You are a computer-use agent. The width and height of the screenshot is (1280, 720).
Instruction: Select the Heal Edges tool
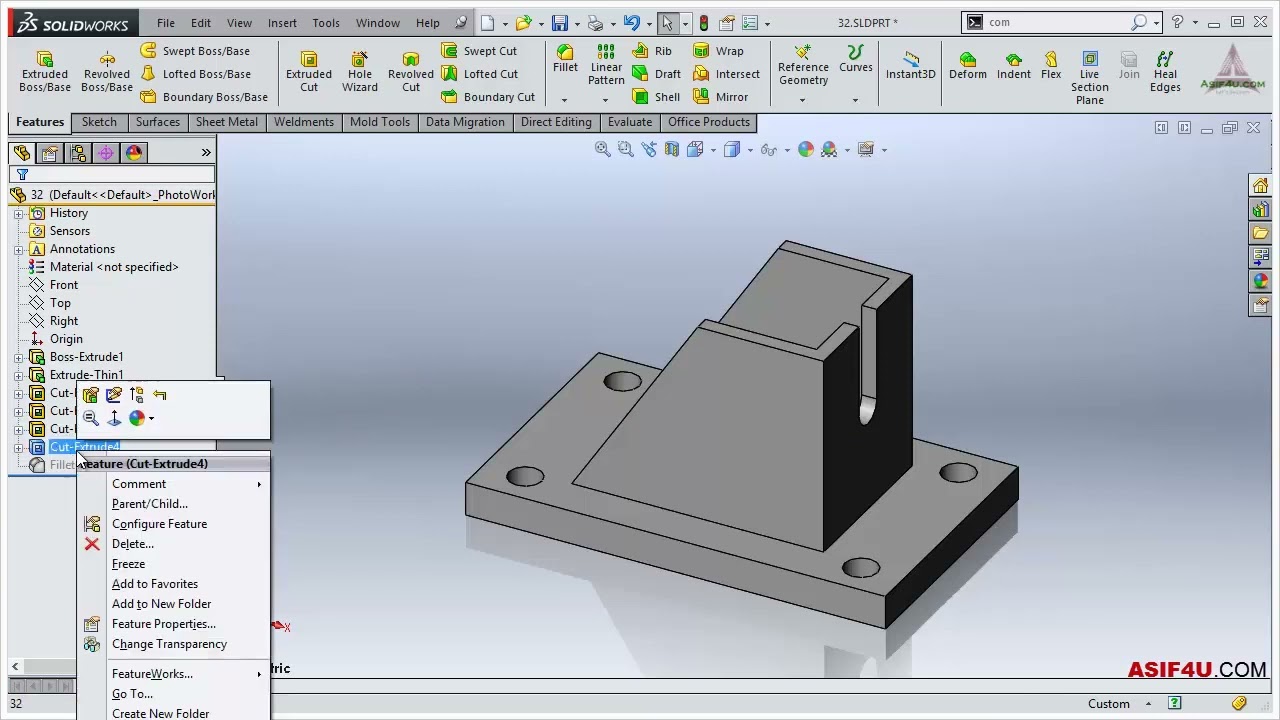(1165, 72)
